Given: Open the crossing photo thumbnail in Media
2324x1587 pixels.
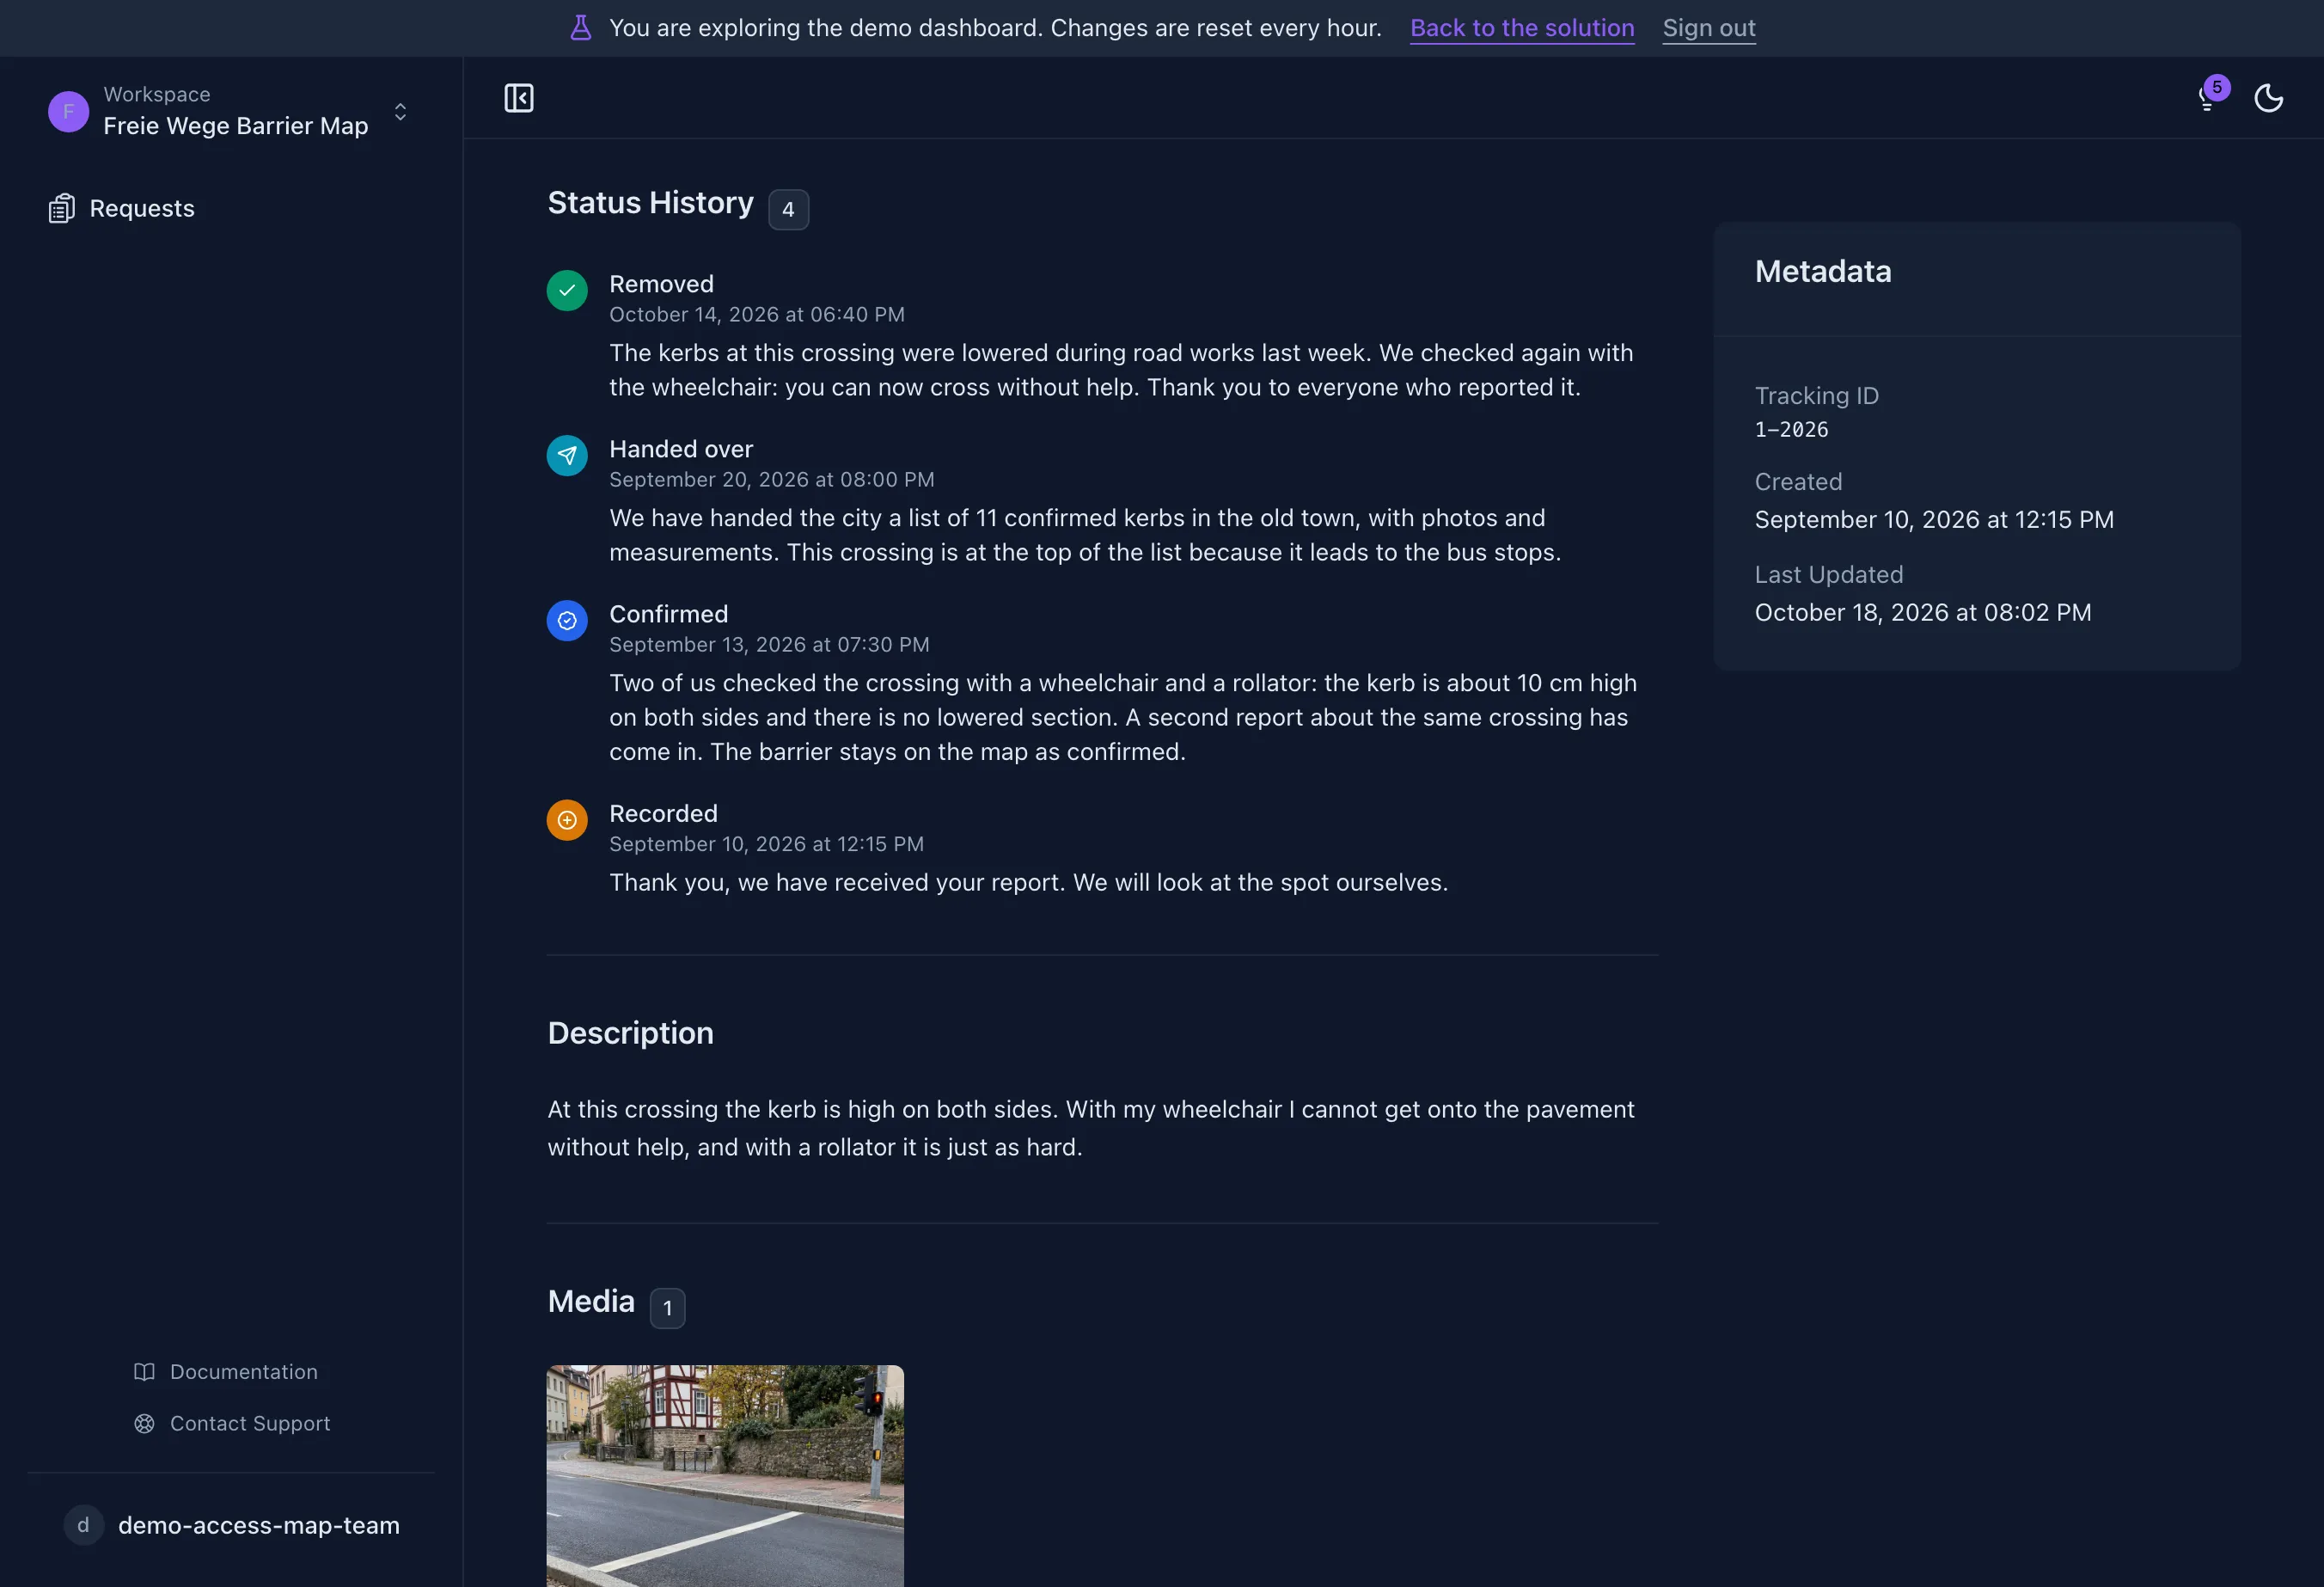Looking at the screenshot, I should pyautogui.click(x=725, y=1476).
